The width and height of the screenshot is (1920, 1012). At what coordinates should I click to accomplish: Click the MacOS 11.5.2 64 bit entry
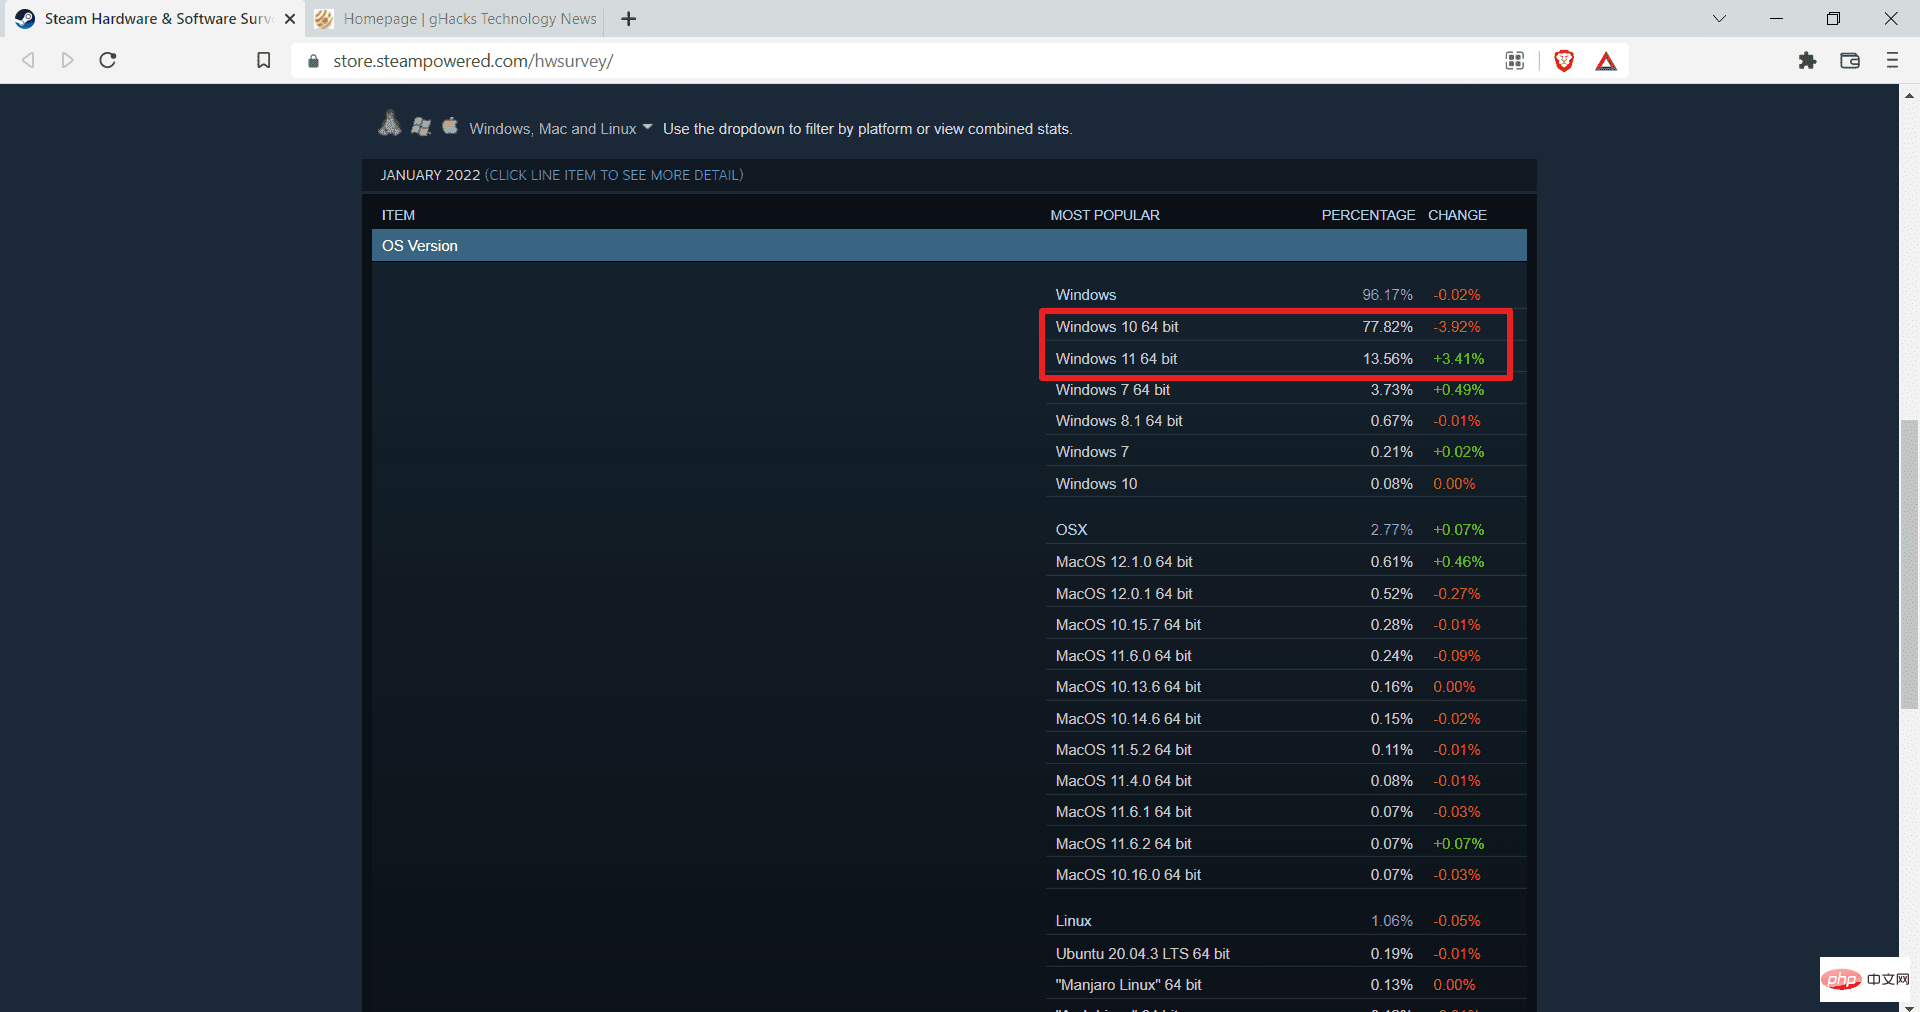(x=1124, y=750)
